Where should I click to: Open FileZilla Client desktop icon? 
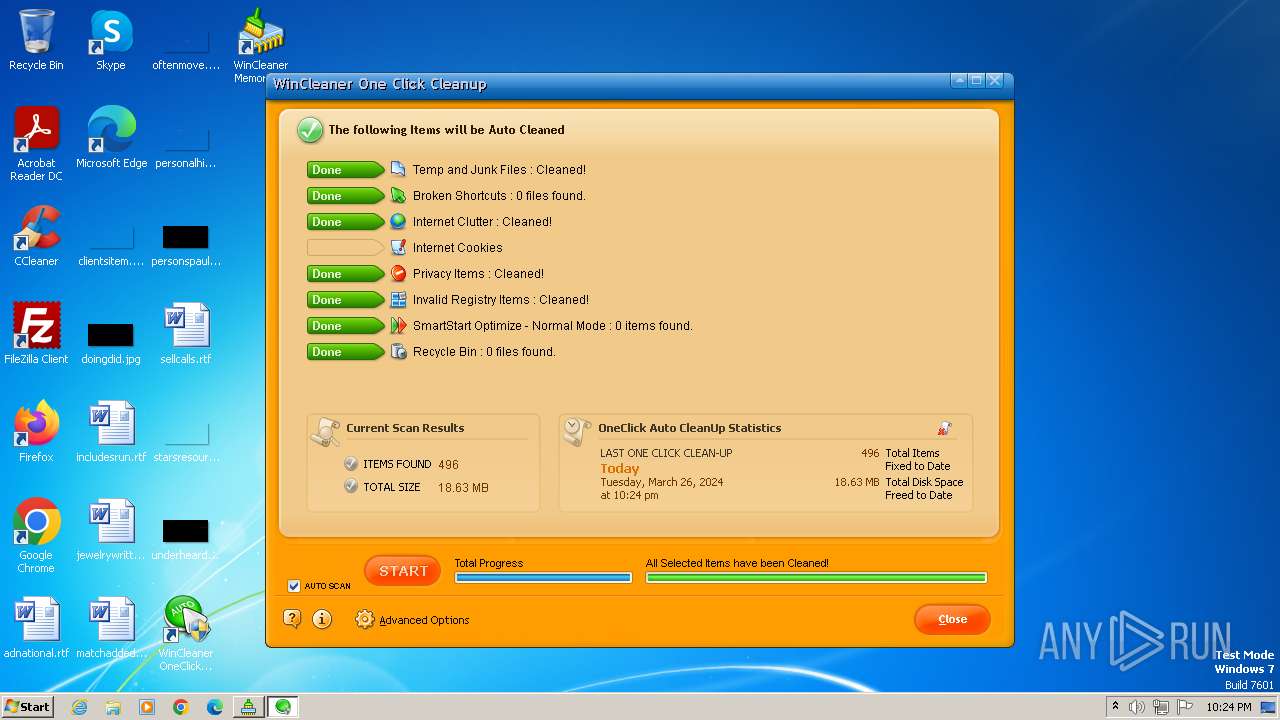point(36,334)
